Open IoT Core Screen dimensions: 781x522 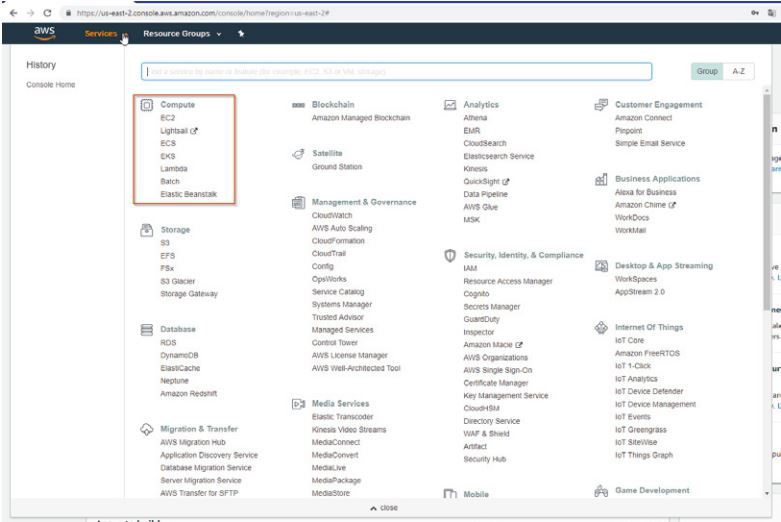pos(630,341)
